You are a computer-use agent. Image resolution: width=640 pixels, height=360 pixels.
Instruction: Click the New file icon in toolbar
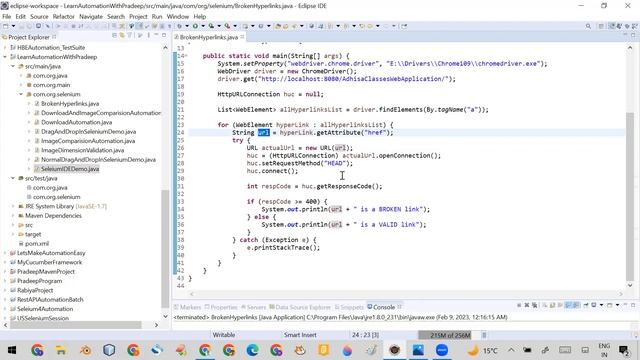pos(6,26)
